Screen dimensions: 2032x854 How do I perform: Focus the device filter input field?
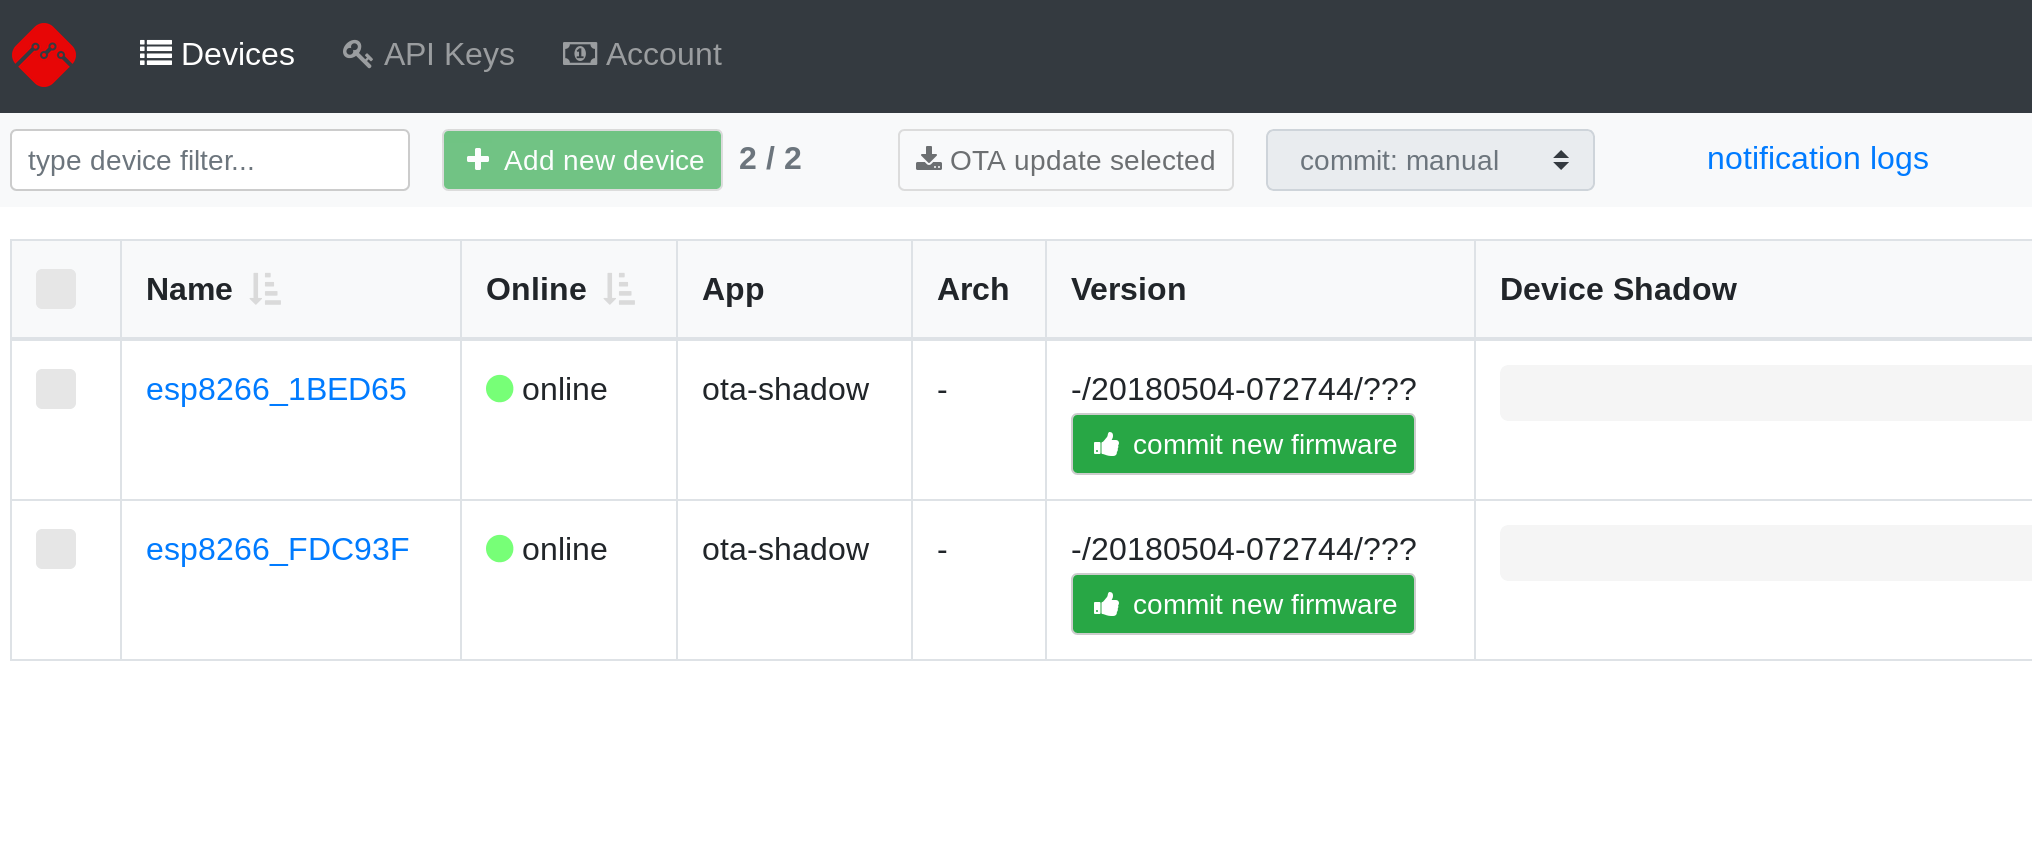210,160
